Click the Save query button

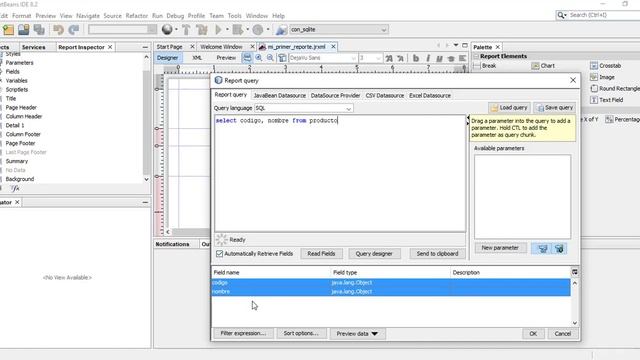(x=555, y=108)
